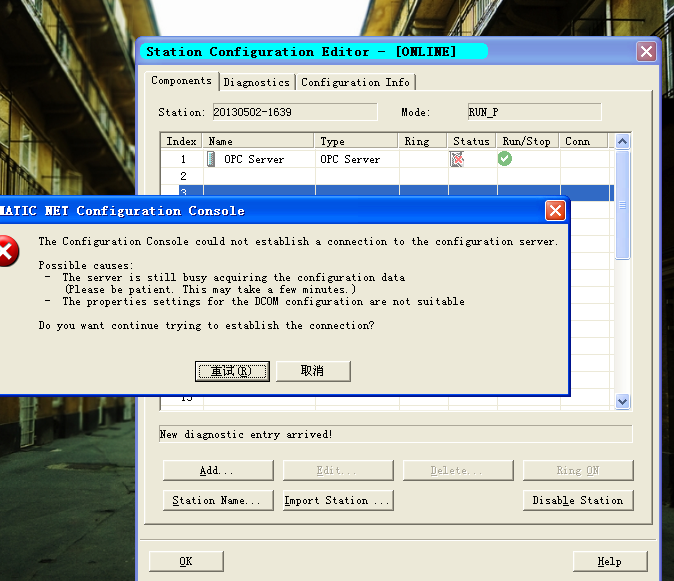This screenshot has width=674, height=581.
Task: Click the Conn column header
Action: coord(584,141)
